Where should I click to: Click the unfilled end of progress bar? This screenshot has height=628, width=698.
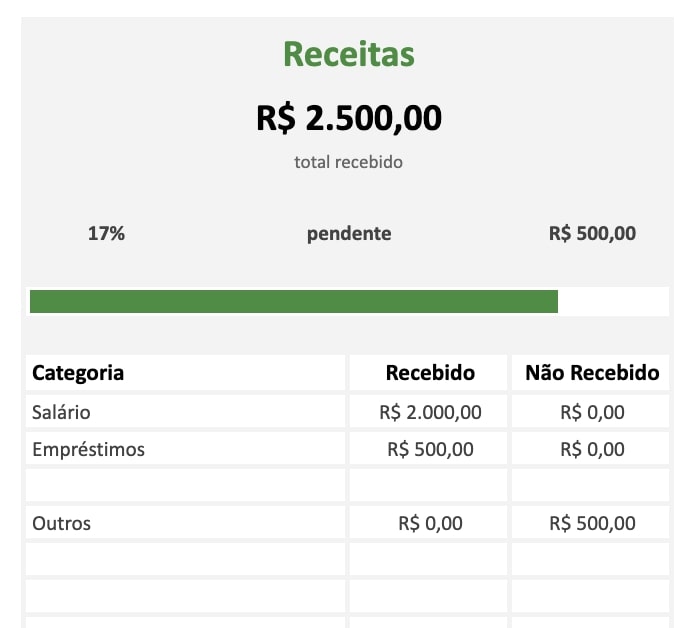coord(613,301)
